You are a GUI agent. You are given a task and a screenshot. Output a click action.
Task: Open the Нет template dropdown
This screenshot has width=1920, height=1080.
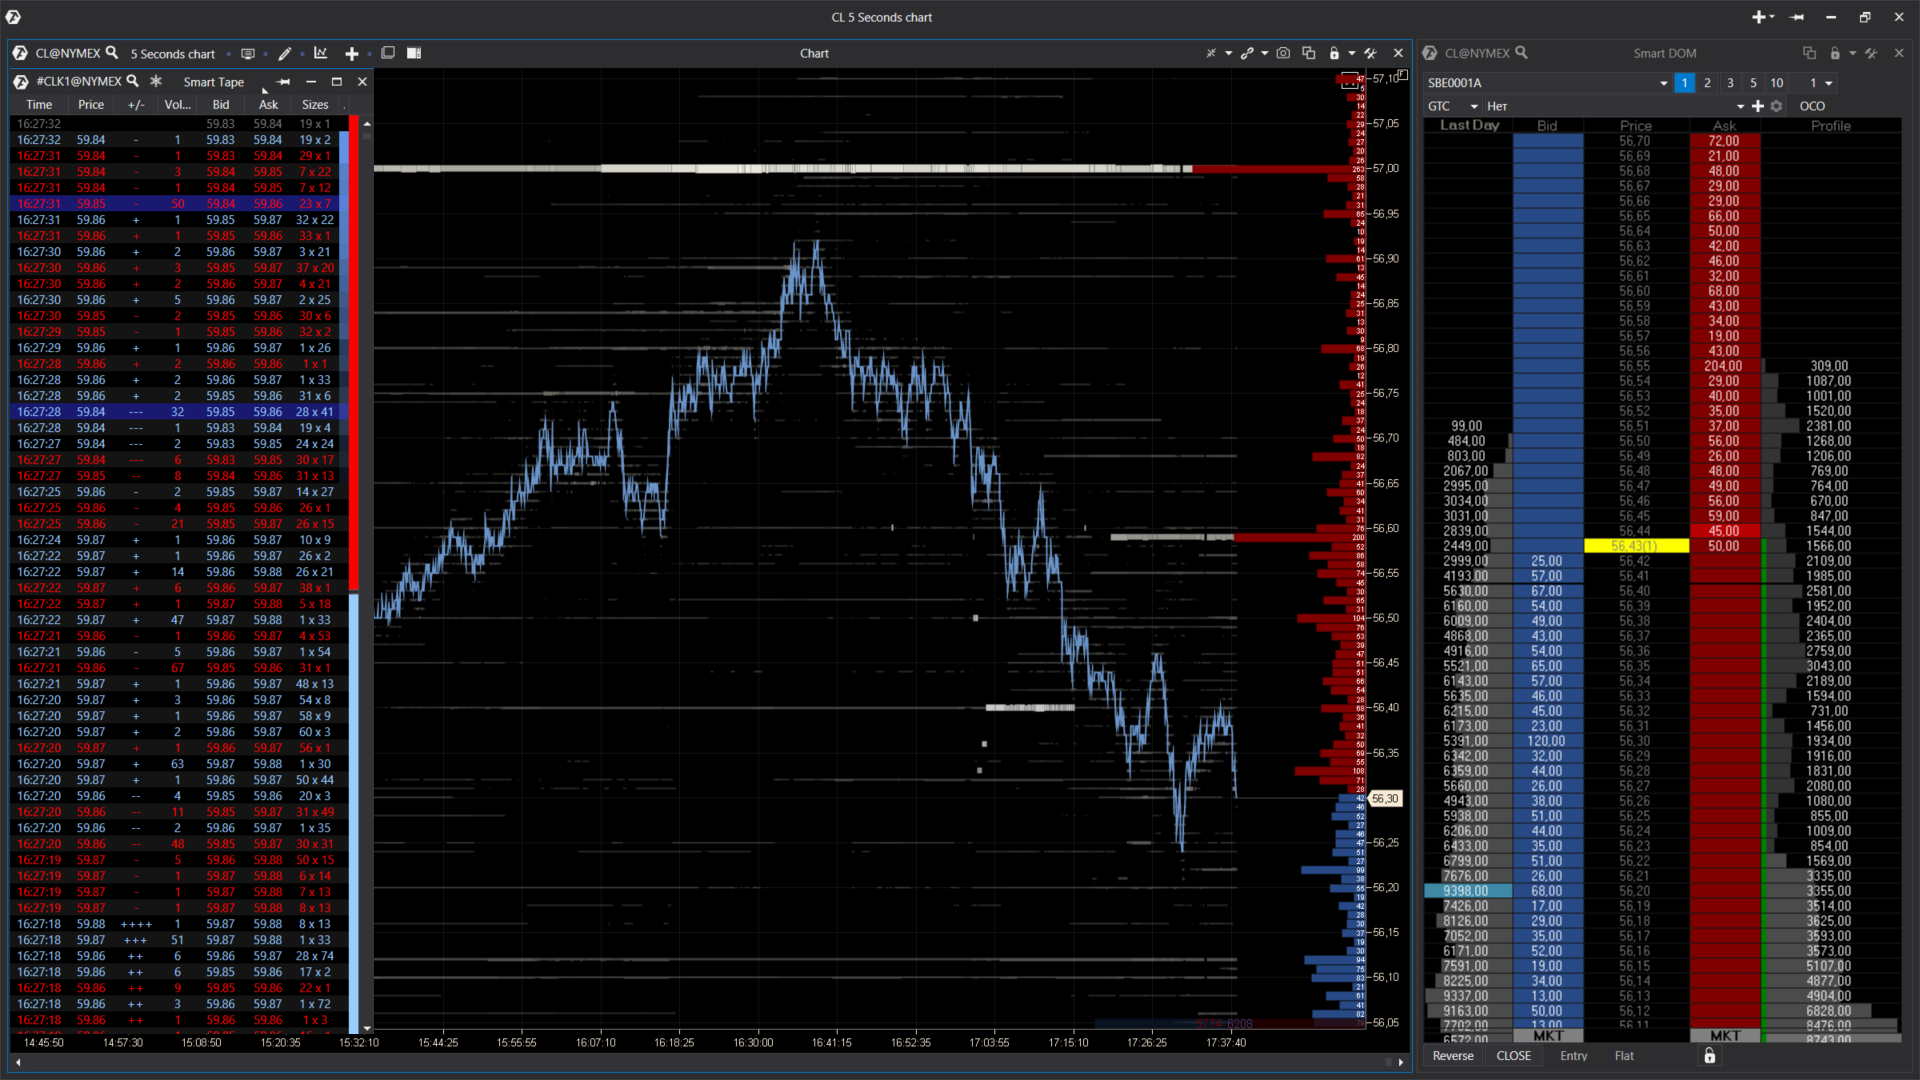1740,106
